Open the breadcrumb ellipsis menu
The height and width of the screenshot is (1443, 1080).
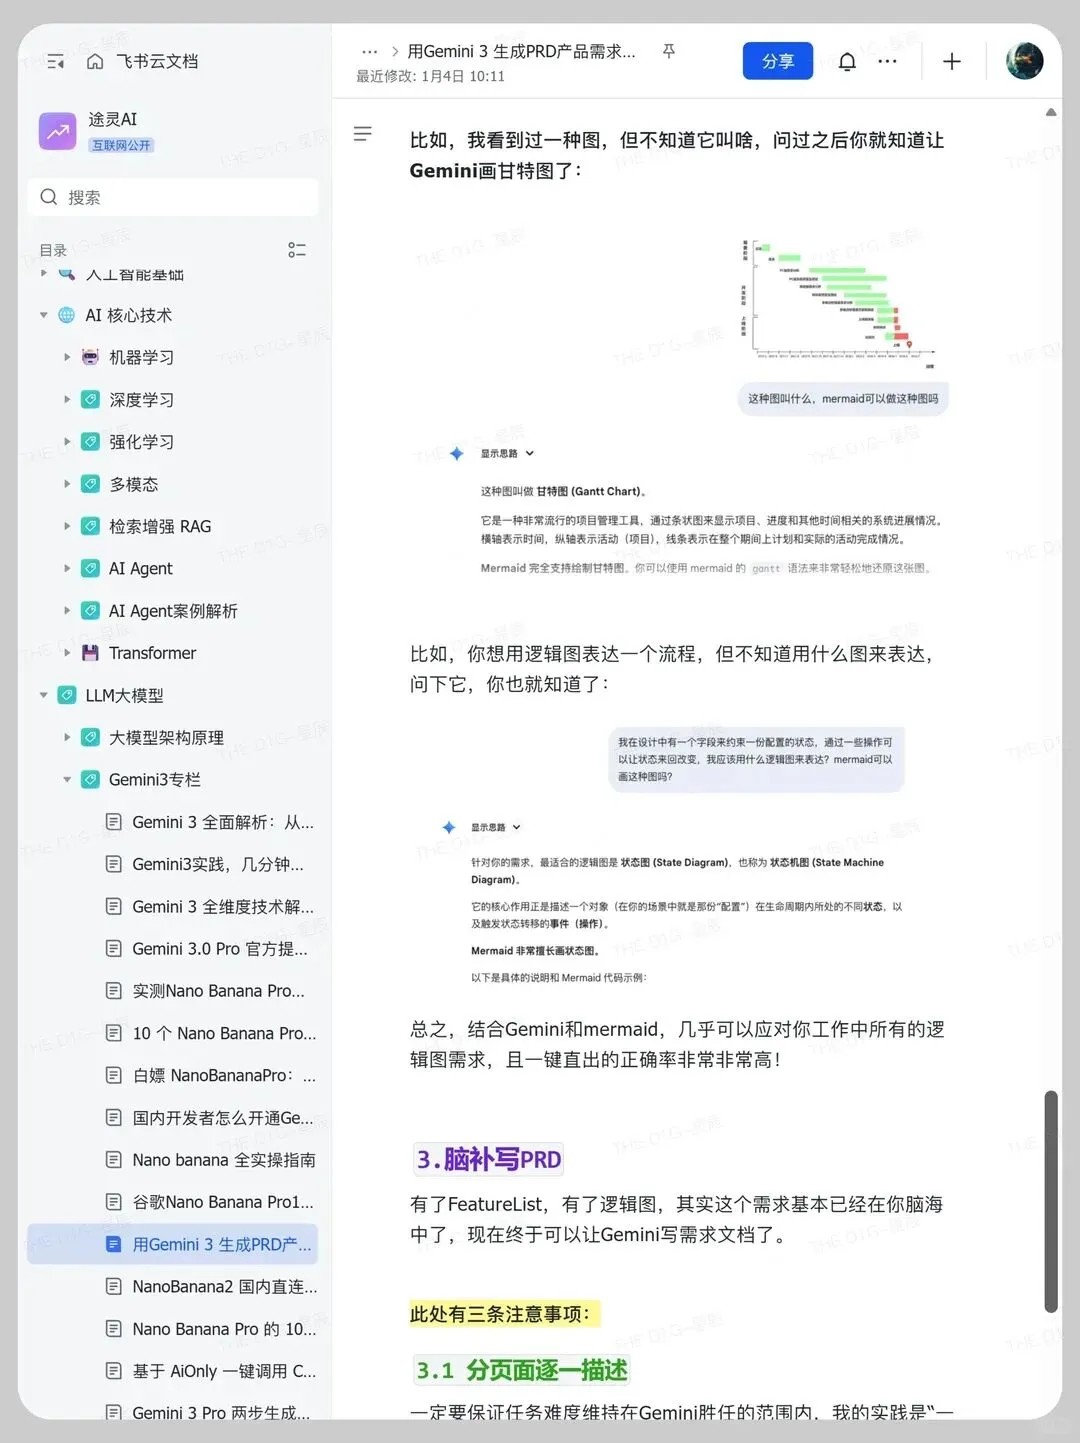[x=369, y=51]
